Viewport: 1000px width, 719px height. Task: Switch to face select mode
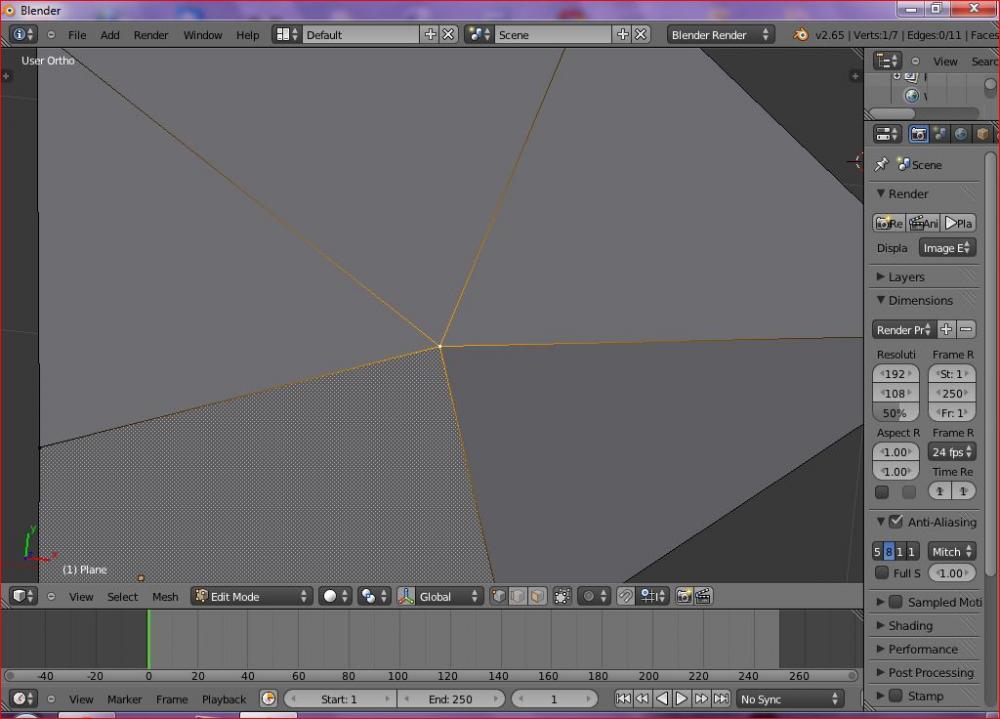click(537, 596)
